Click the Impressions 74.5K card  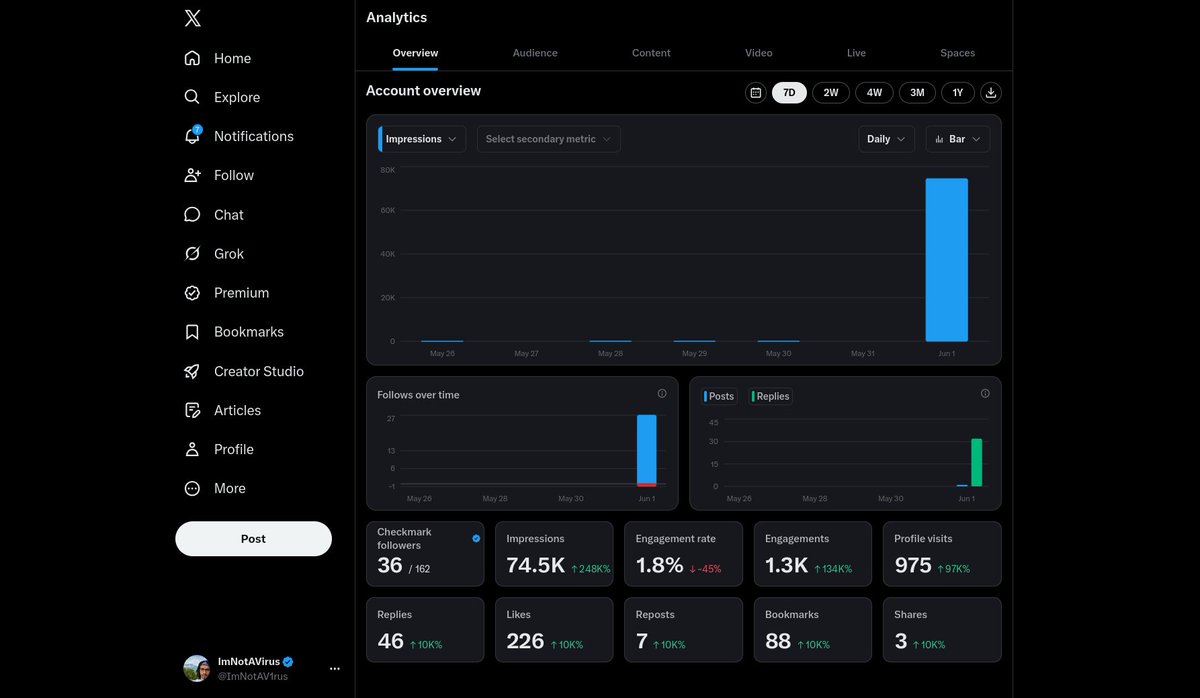(x=554, y=554)
